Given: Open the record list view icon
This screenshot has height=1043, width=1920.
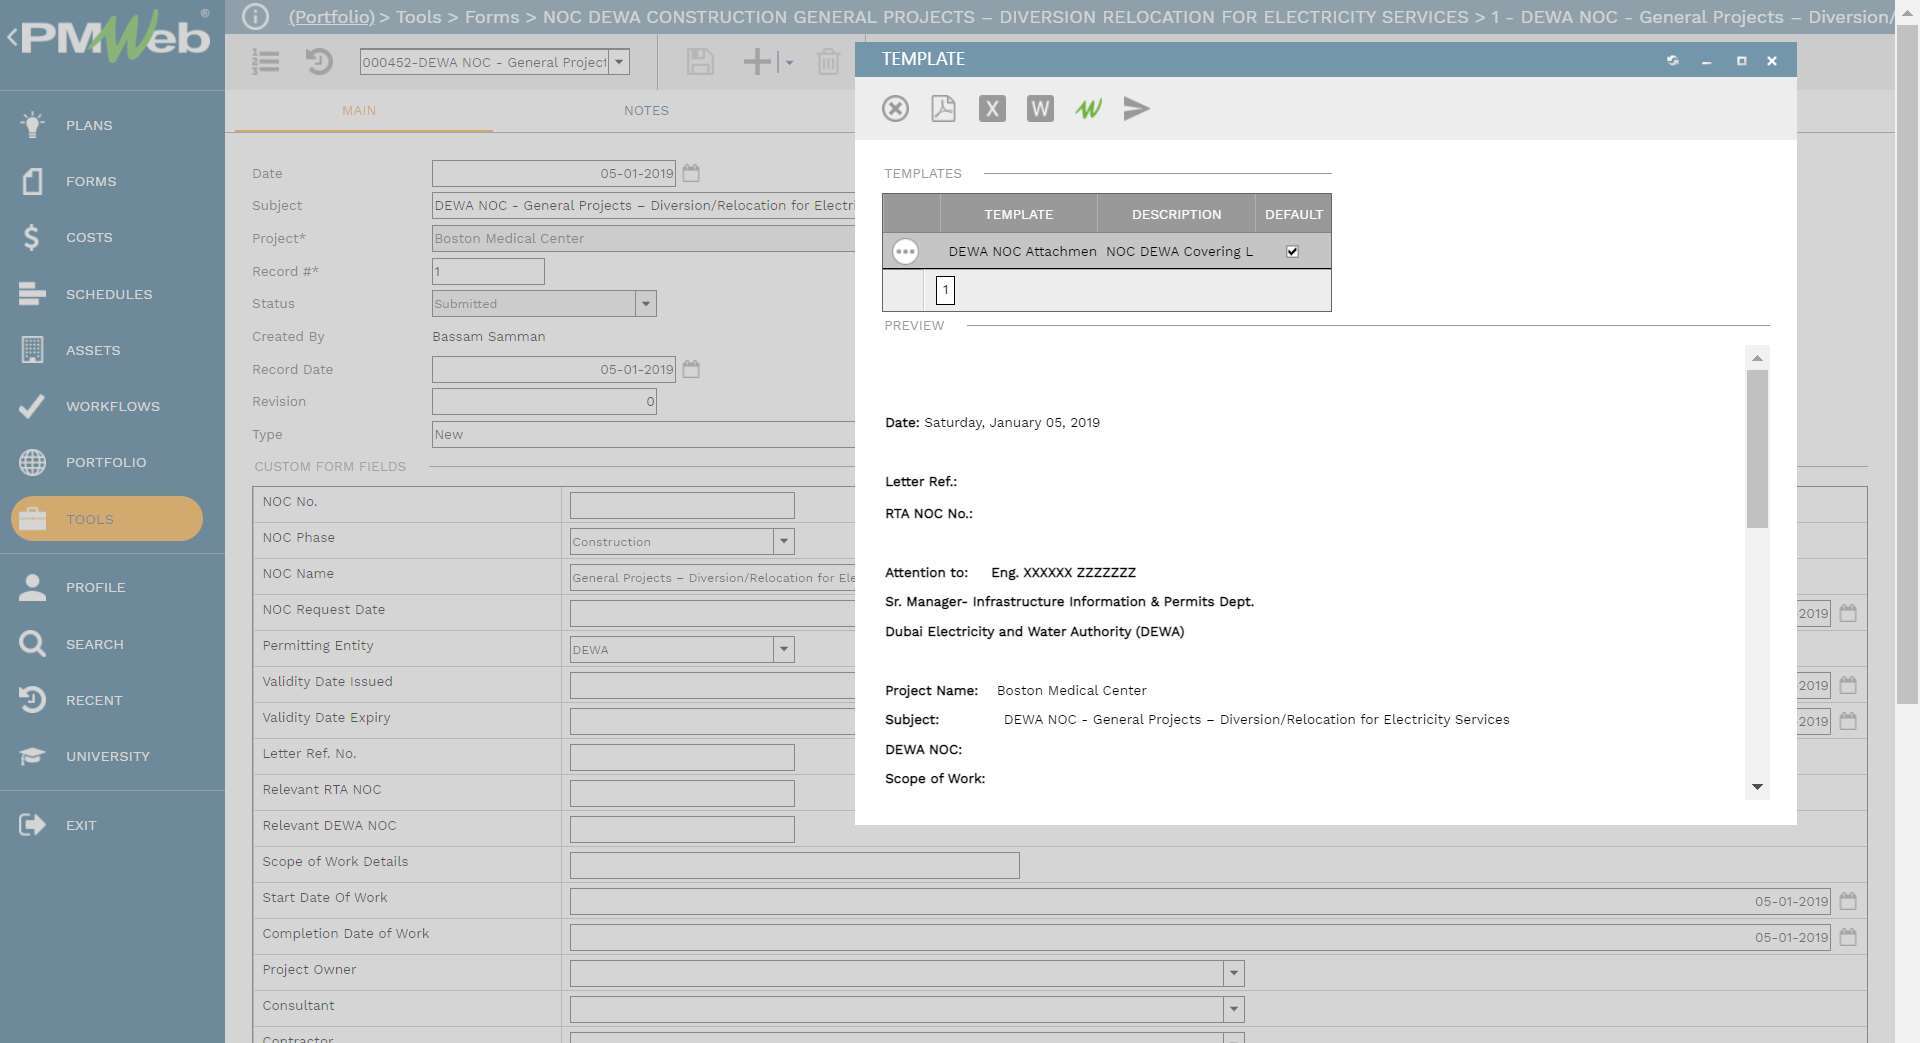Looking at the screenshot, I should tap(266, 62).
